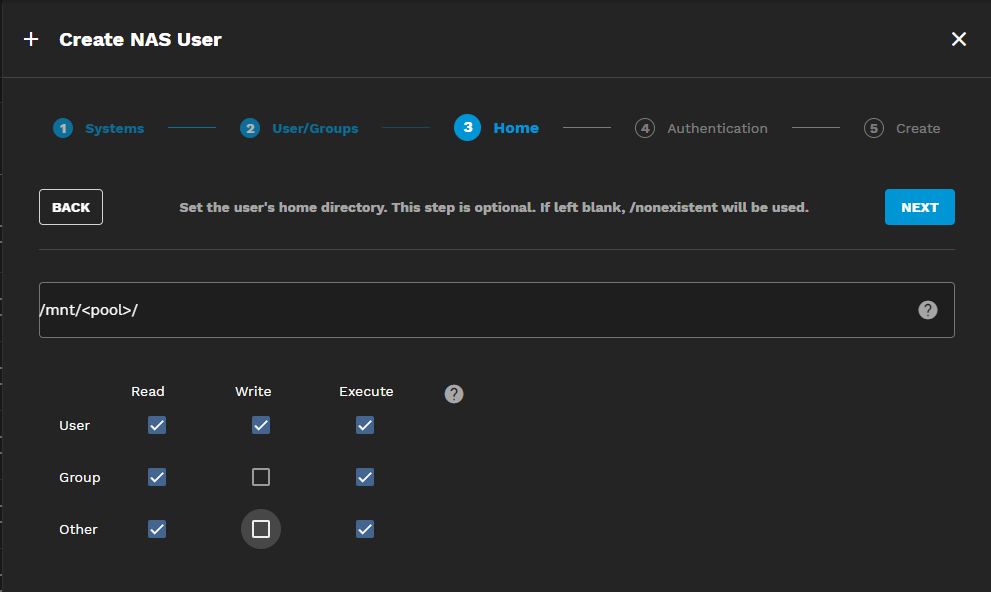Click the step 5 Create circle
Image resolution: width=991 pixels, height=592 pixels.
coord(873,128)
